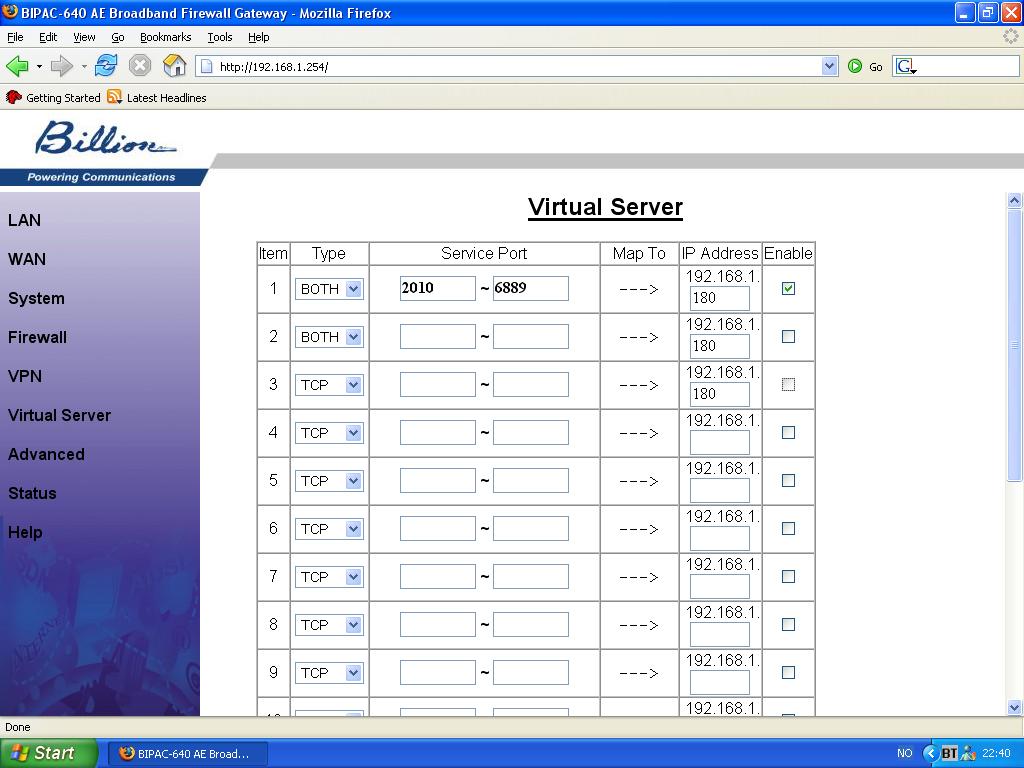Open the Back history dropdown arrow

pos(39,67)
